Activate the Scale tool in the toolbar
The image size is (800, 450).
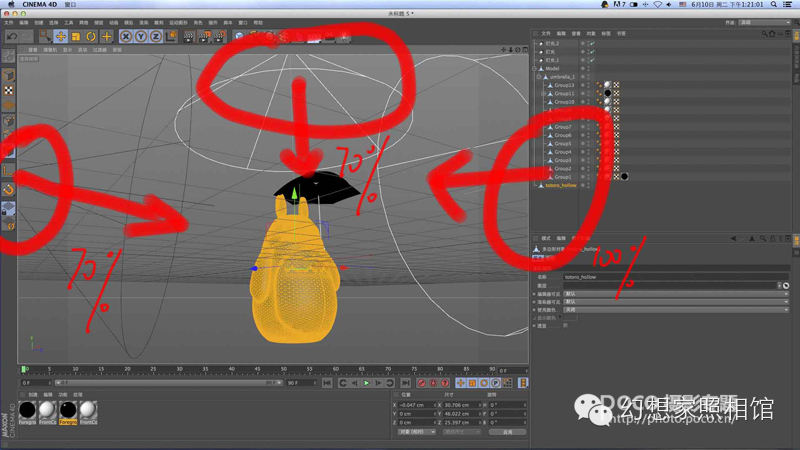tap(76, 36)
